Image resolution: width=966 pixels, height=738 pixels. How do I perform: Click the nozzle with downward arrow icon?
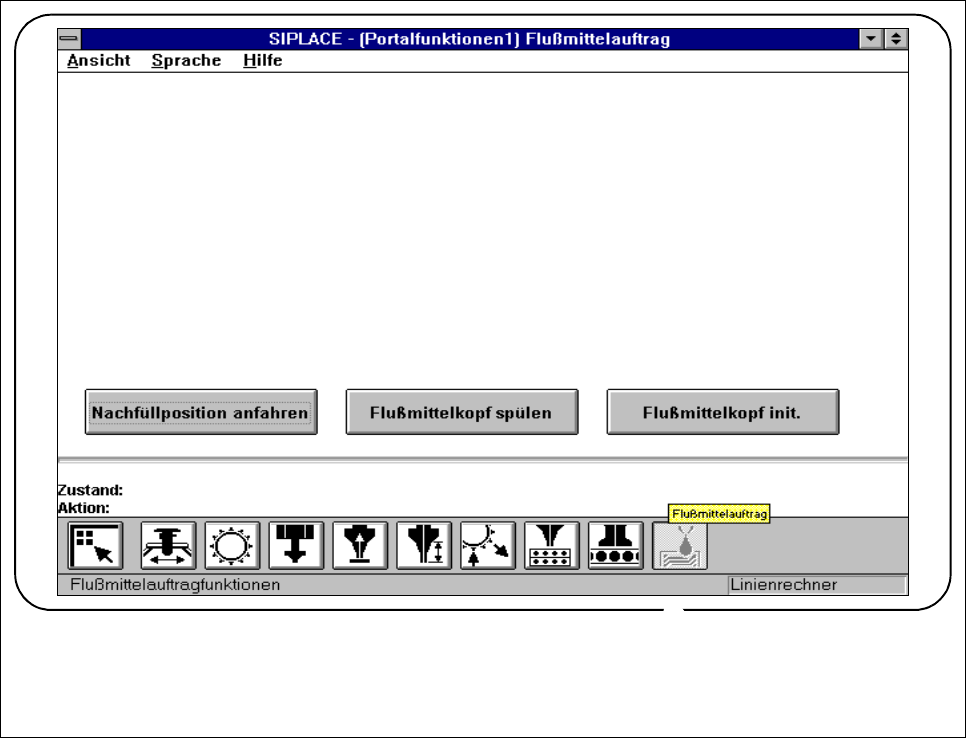[296, 545]
